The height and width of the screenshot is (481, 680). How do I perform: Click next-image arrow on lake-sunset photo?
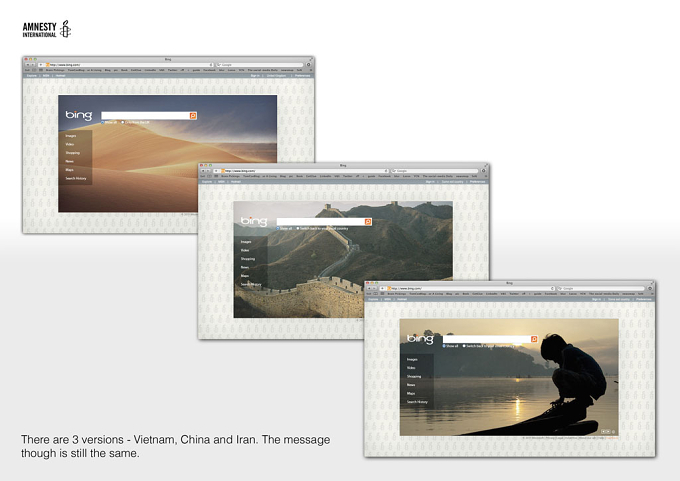pyautogui.click(x=608, y=432)
